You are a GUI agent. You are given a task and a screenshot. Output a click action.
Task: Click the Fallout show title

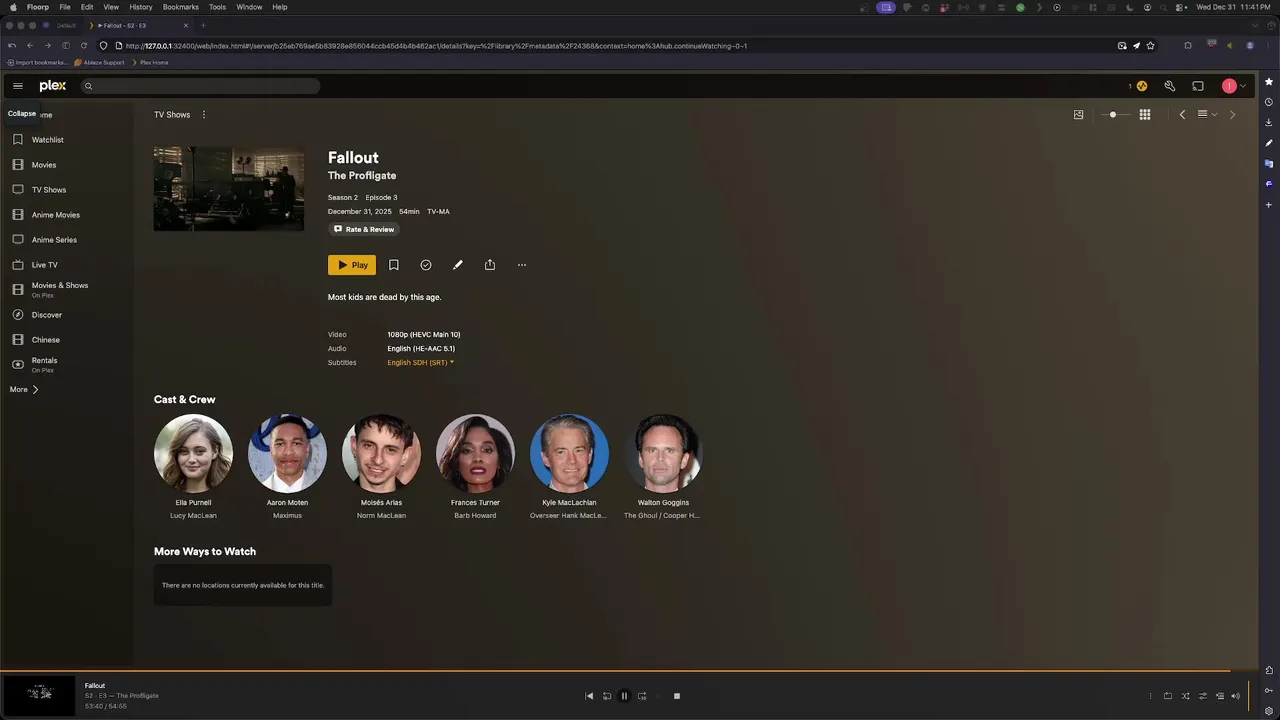(353, 158)
